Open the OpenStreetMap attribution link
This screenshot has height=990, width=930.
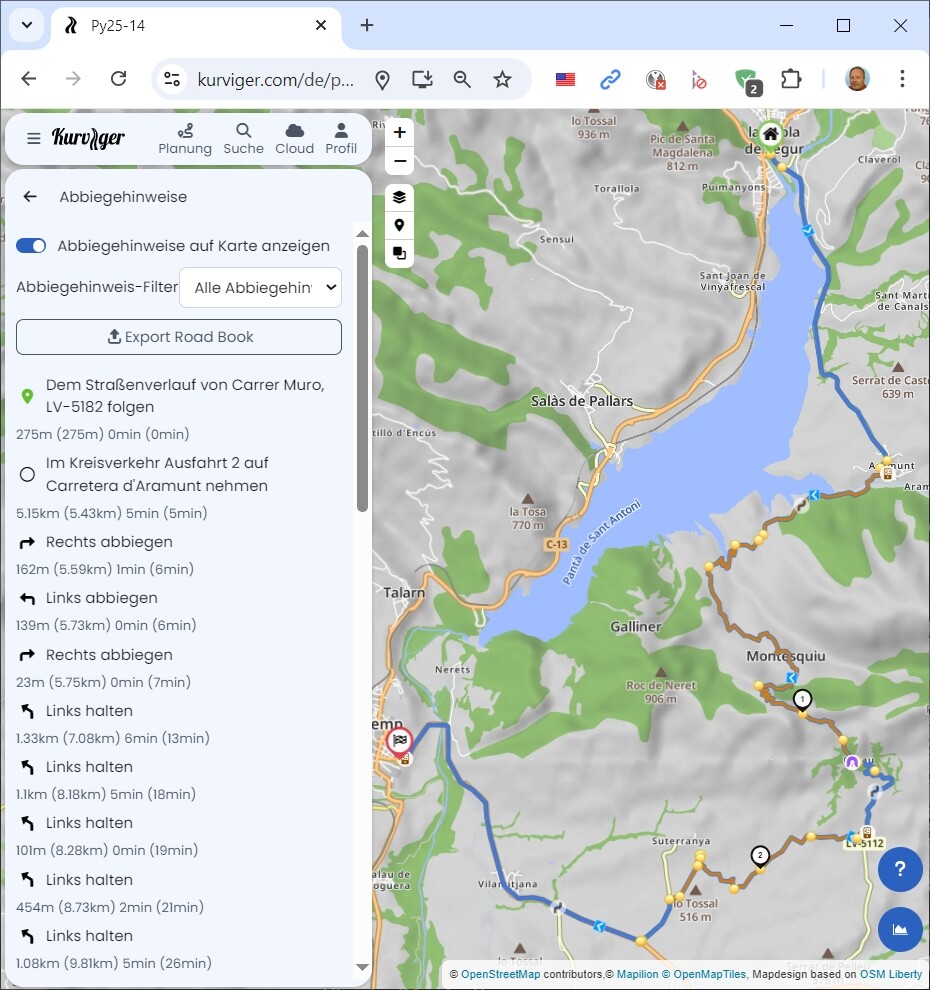[500, 974]
